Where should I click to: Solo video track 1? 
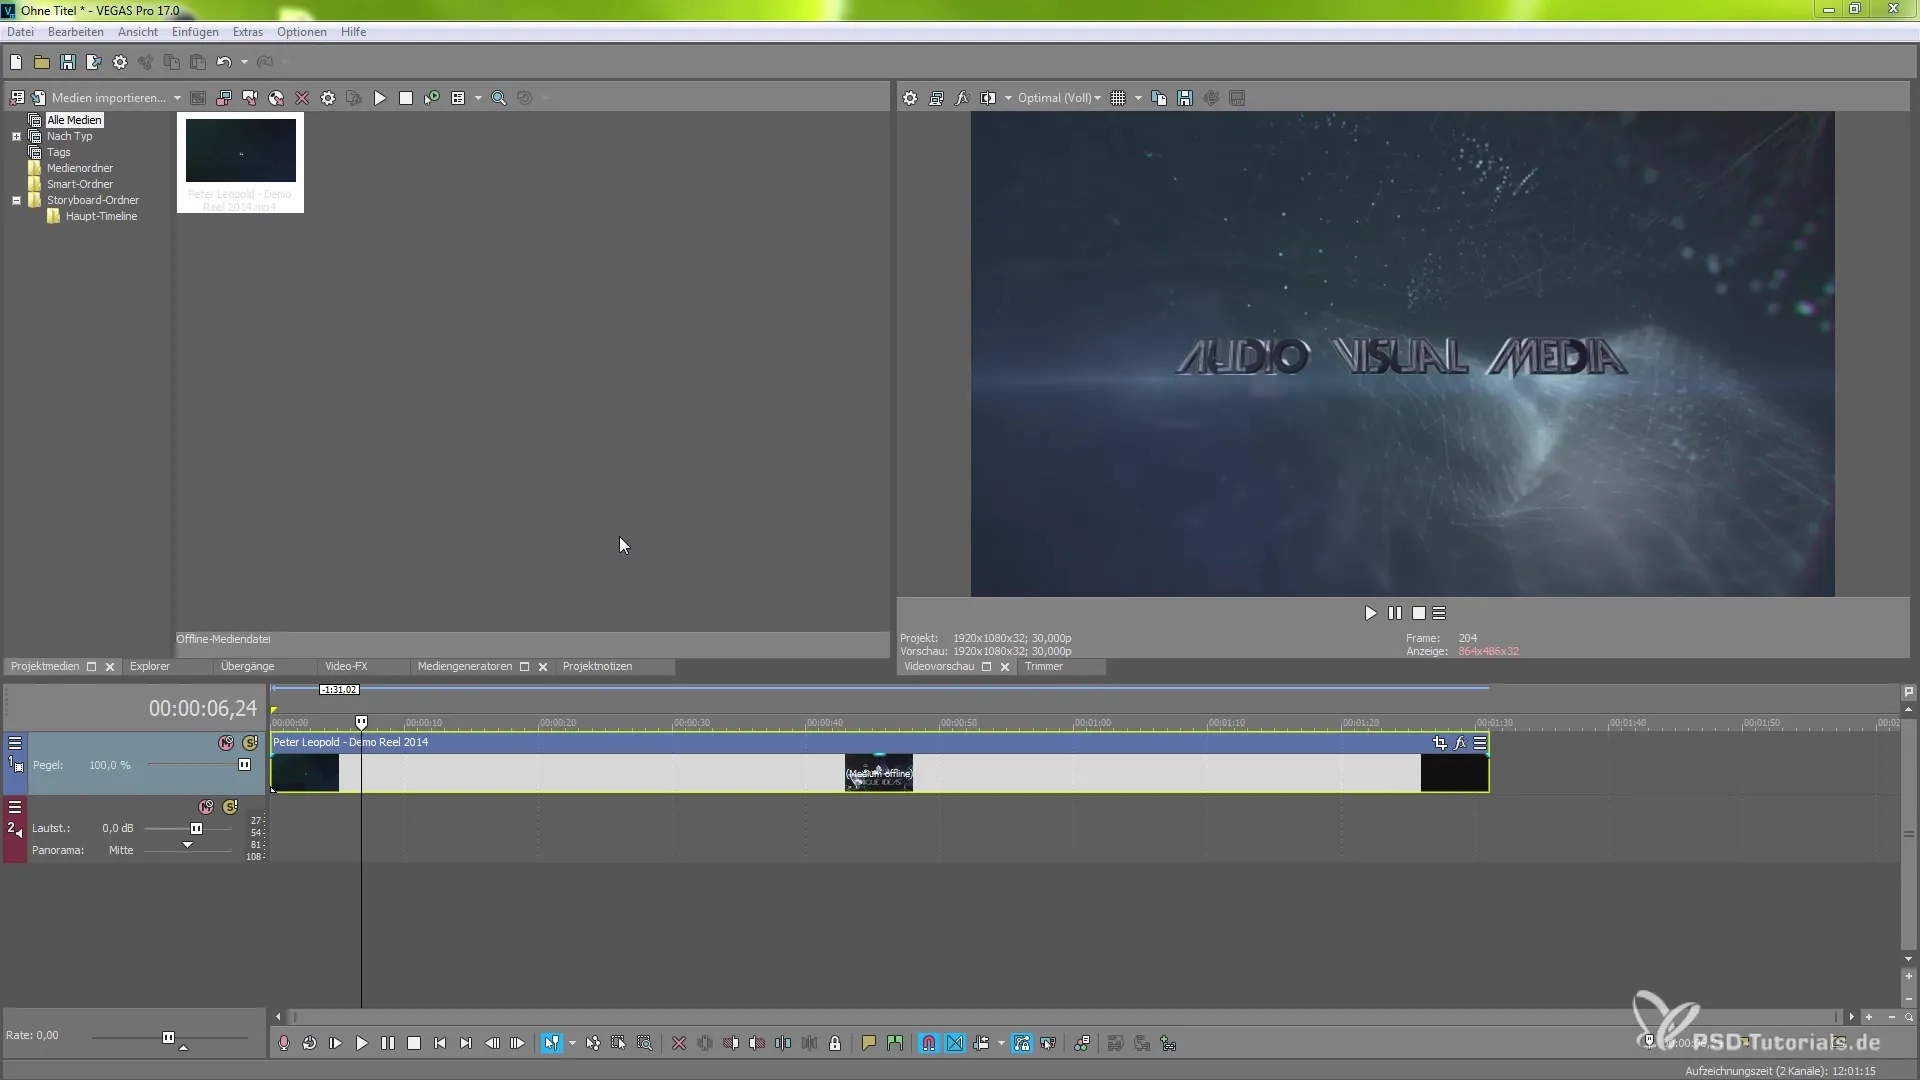click(250, 743)
